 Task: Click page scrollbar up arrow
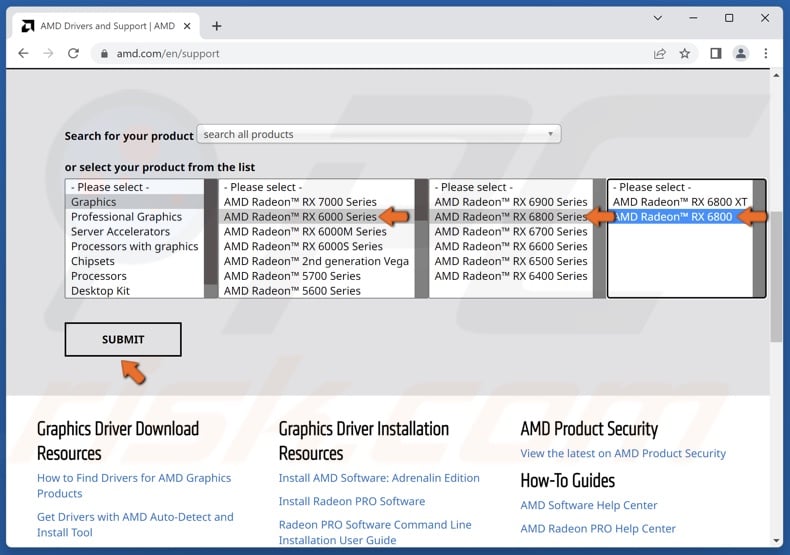click(x=776, y=76)
